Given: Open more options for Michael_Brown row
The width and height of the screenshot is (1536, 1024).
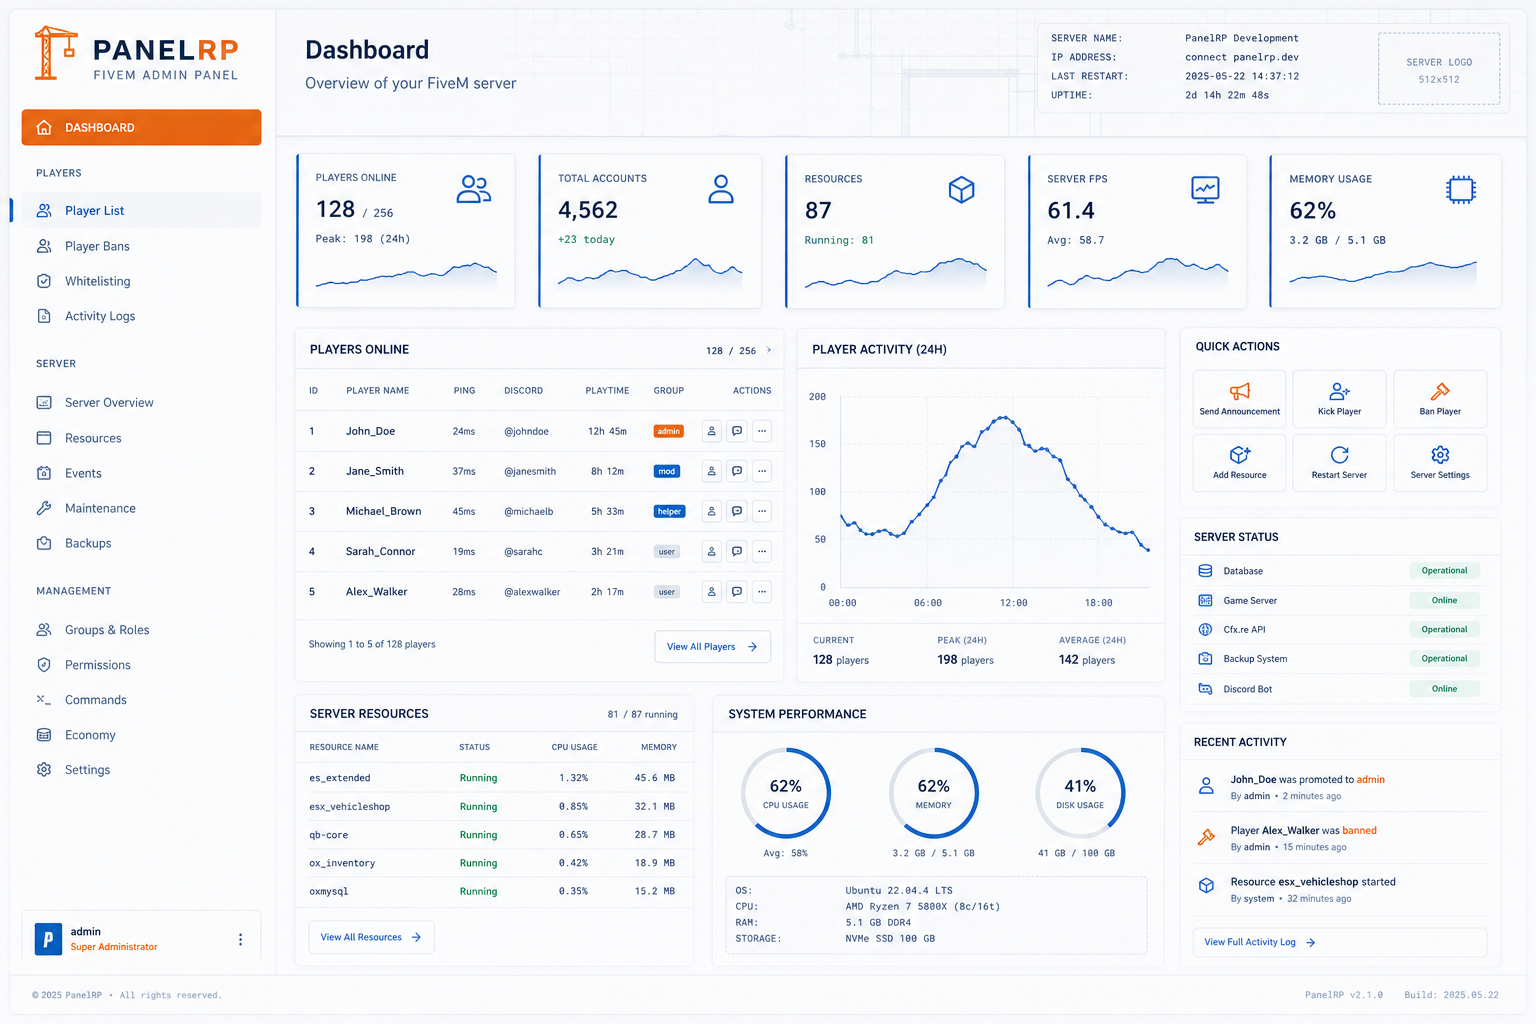Looking at the screenshot, I should coord(762,511).
